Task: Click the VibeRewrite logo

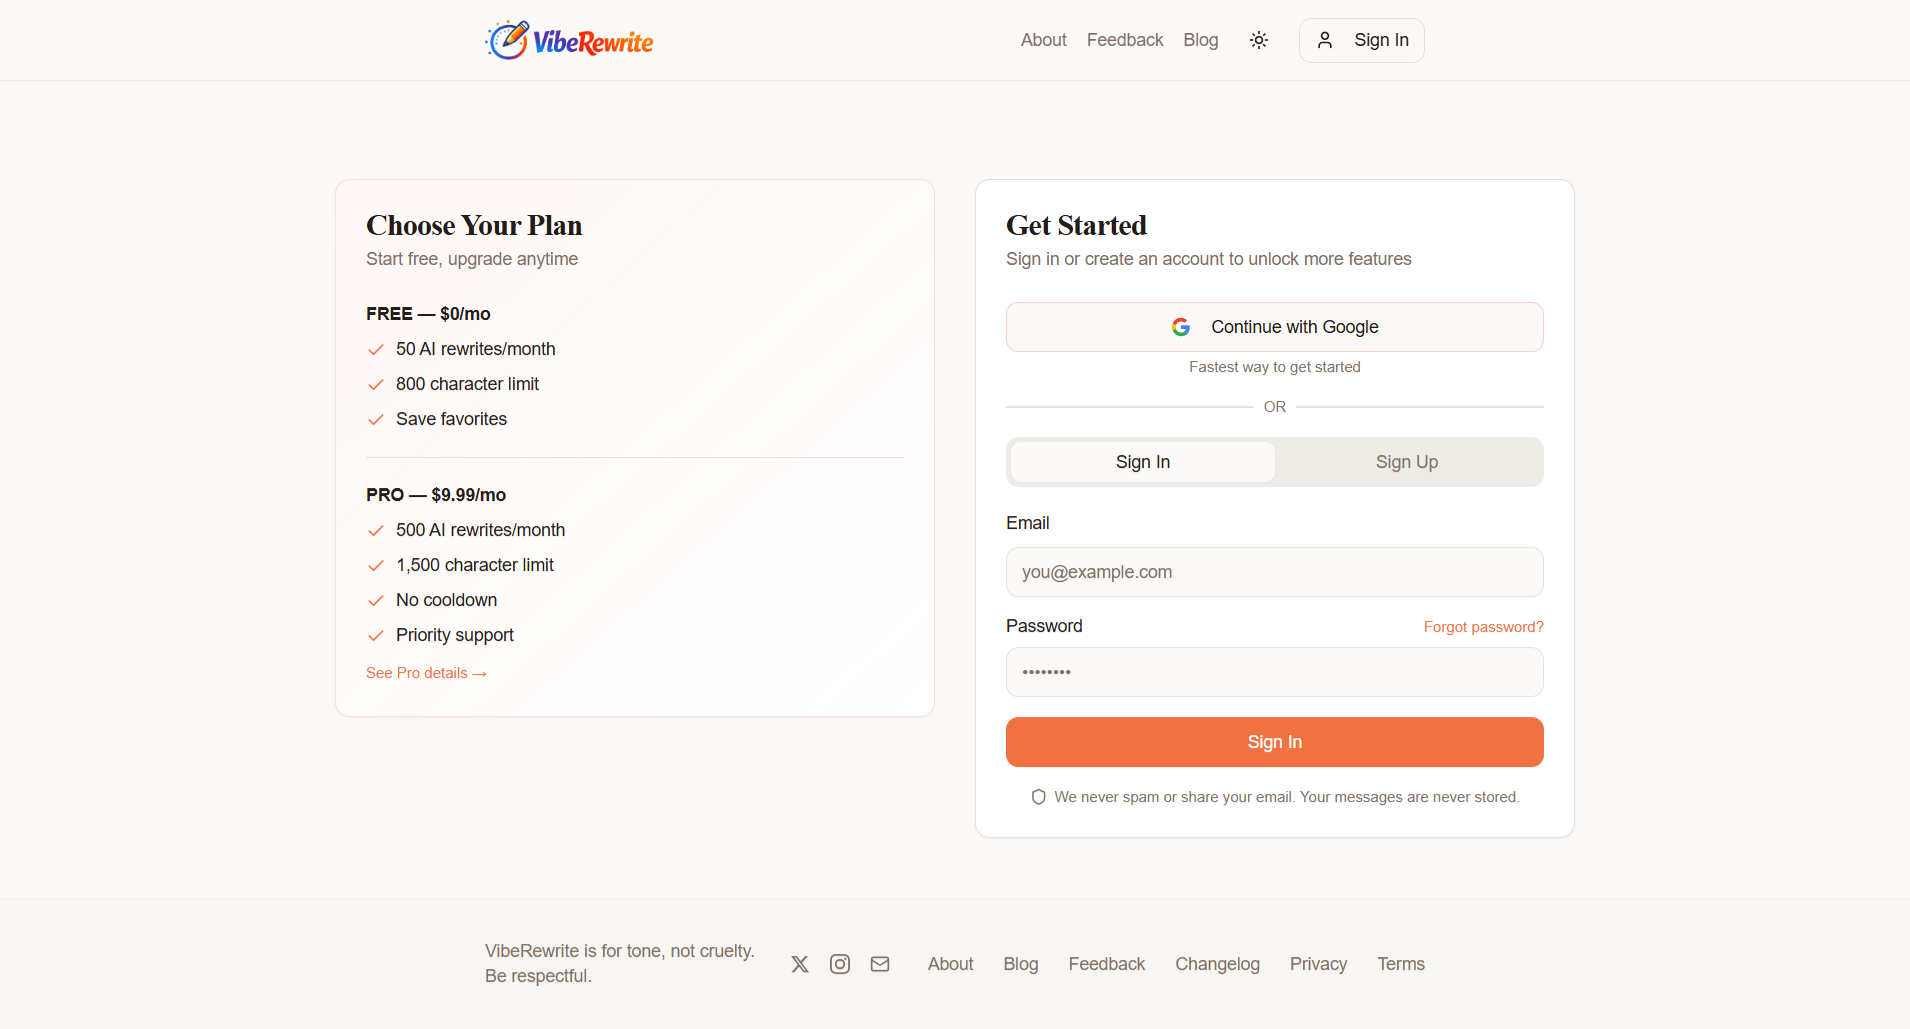Action: click(x=569, y=40)
